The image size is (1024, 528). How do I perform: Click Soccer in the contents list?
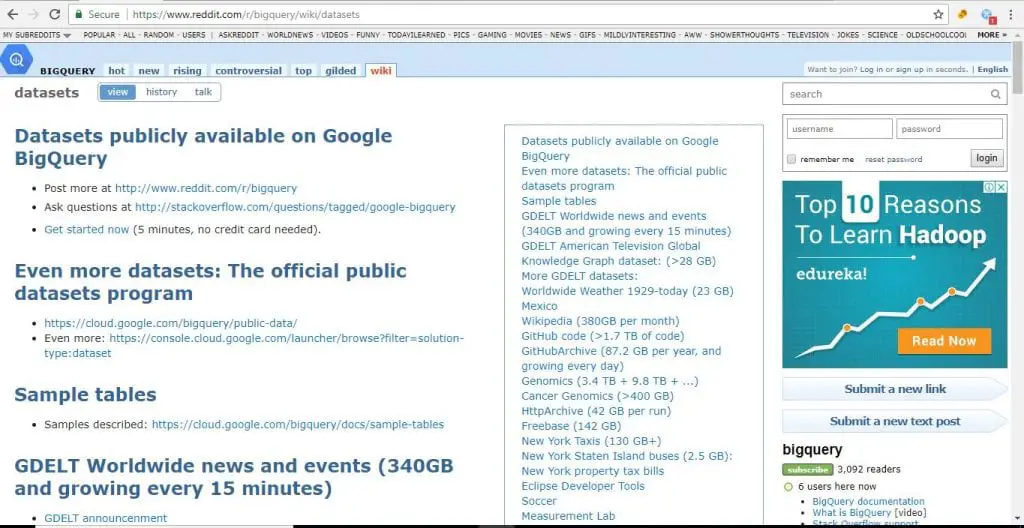539,501
